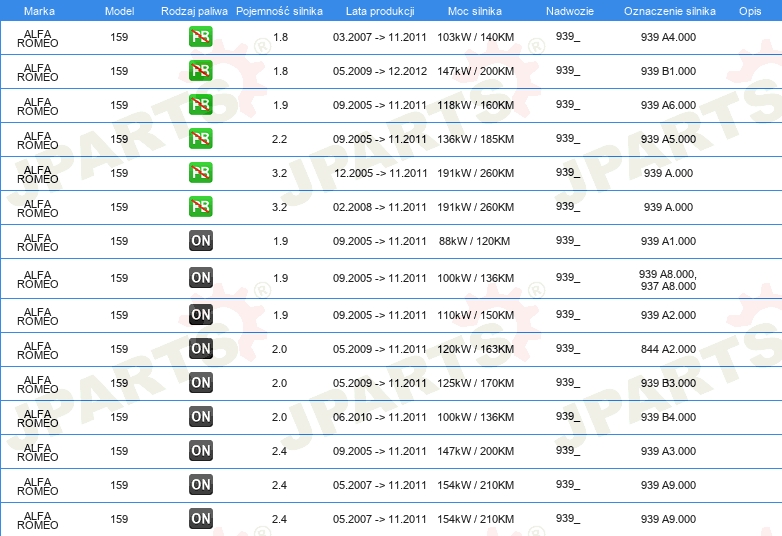Click engine code 844 A2.000

click(x=668, y=349)
